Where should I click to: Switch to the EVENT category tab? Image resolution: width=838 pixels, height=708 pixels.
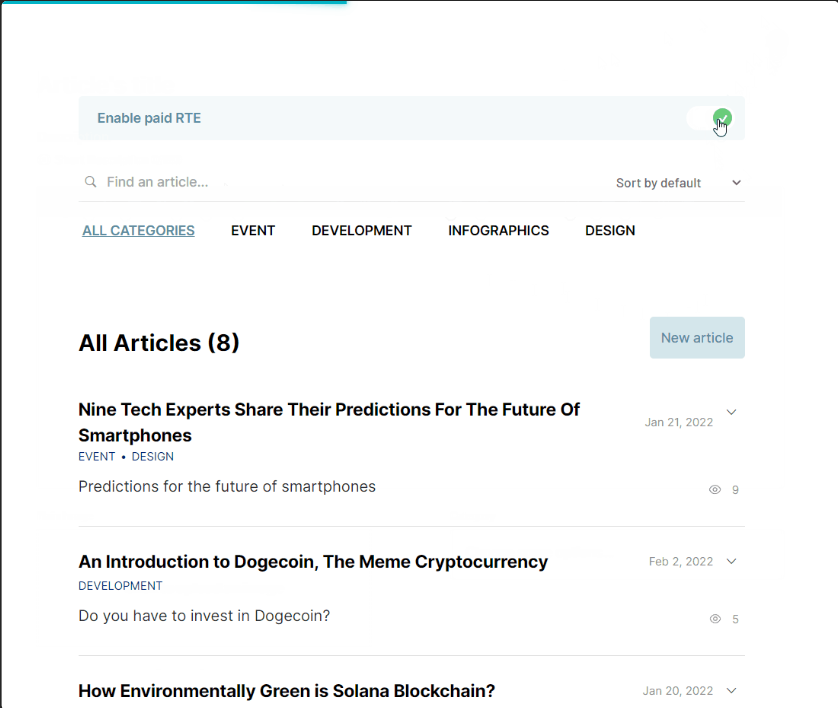[x=253, y=230]
